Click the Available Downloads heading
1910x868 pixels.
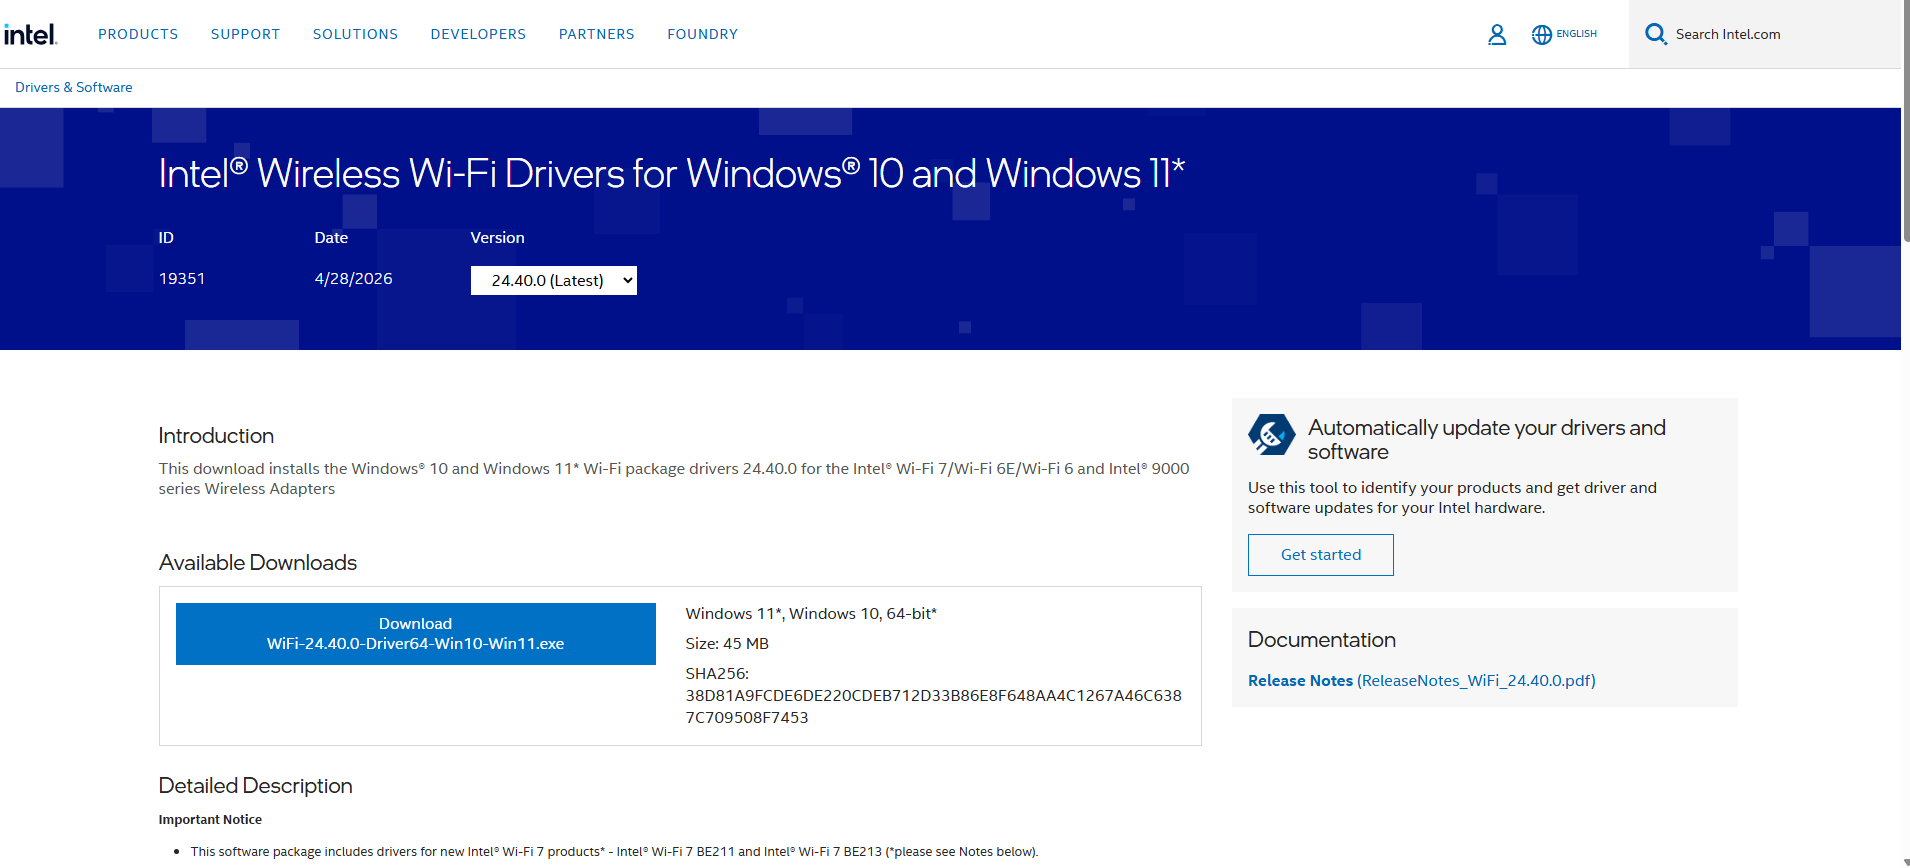[258, 563]
